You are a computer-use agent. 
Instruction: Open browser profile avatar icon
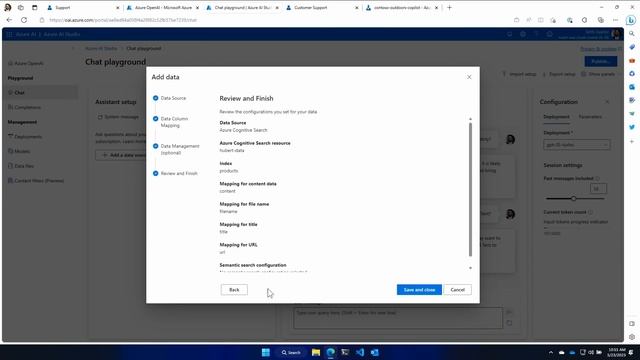coord(7,7)
